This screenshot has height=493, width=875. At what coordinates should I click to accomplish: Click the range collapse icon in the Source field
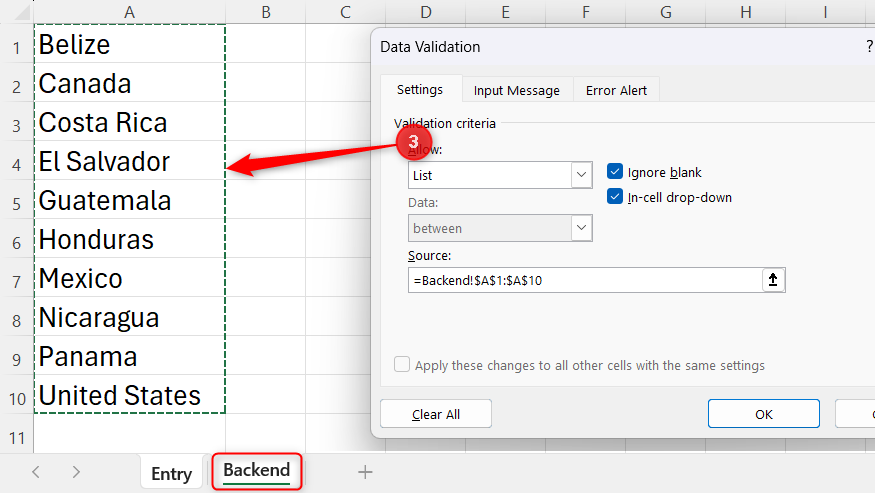773,280
